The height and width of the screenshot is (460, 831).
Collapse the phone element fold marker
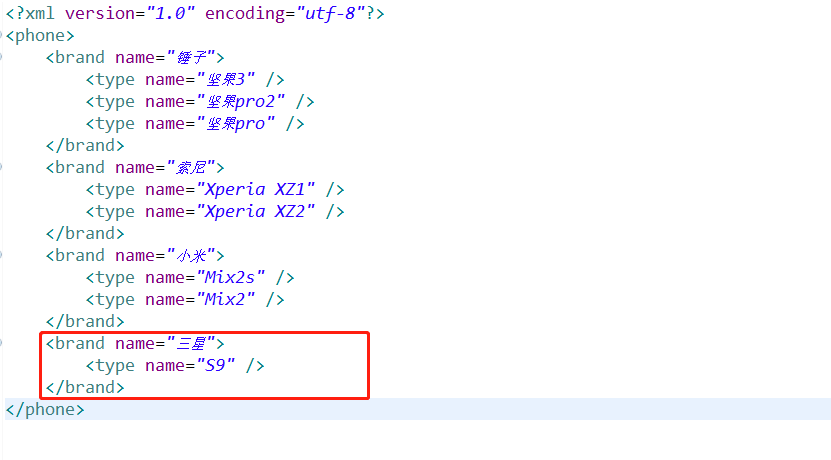point(1,36)
